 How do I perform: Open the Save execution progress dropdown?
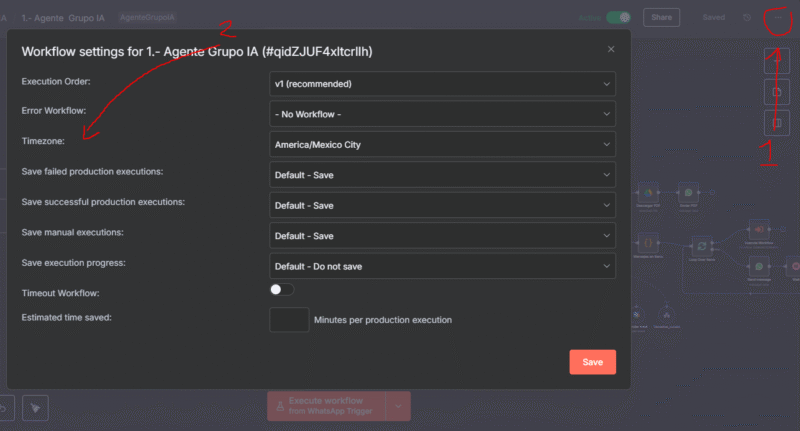click(443, 266)
